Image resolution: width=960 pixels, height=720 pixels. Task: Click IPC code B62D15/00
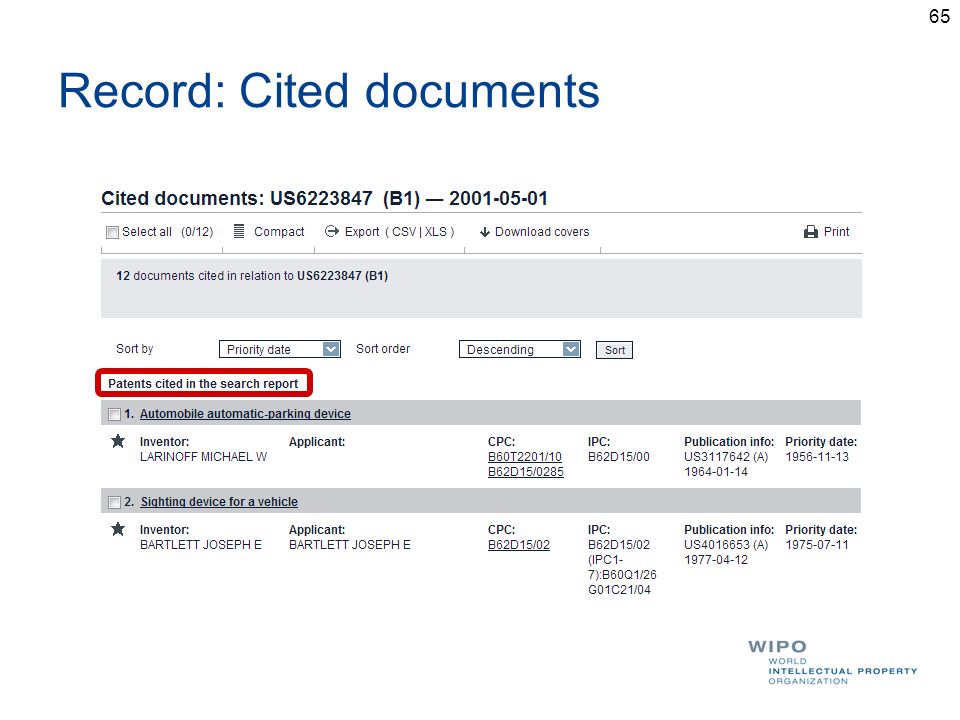[619, 457]
